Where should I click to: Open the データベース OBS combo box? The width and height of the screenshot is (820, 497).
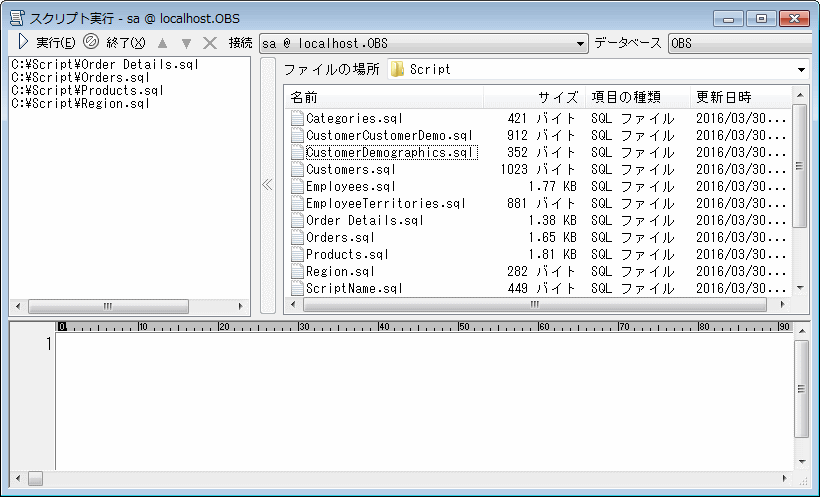(x=740, y=44)
